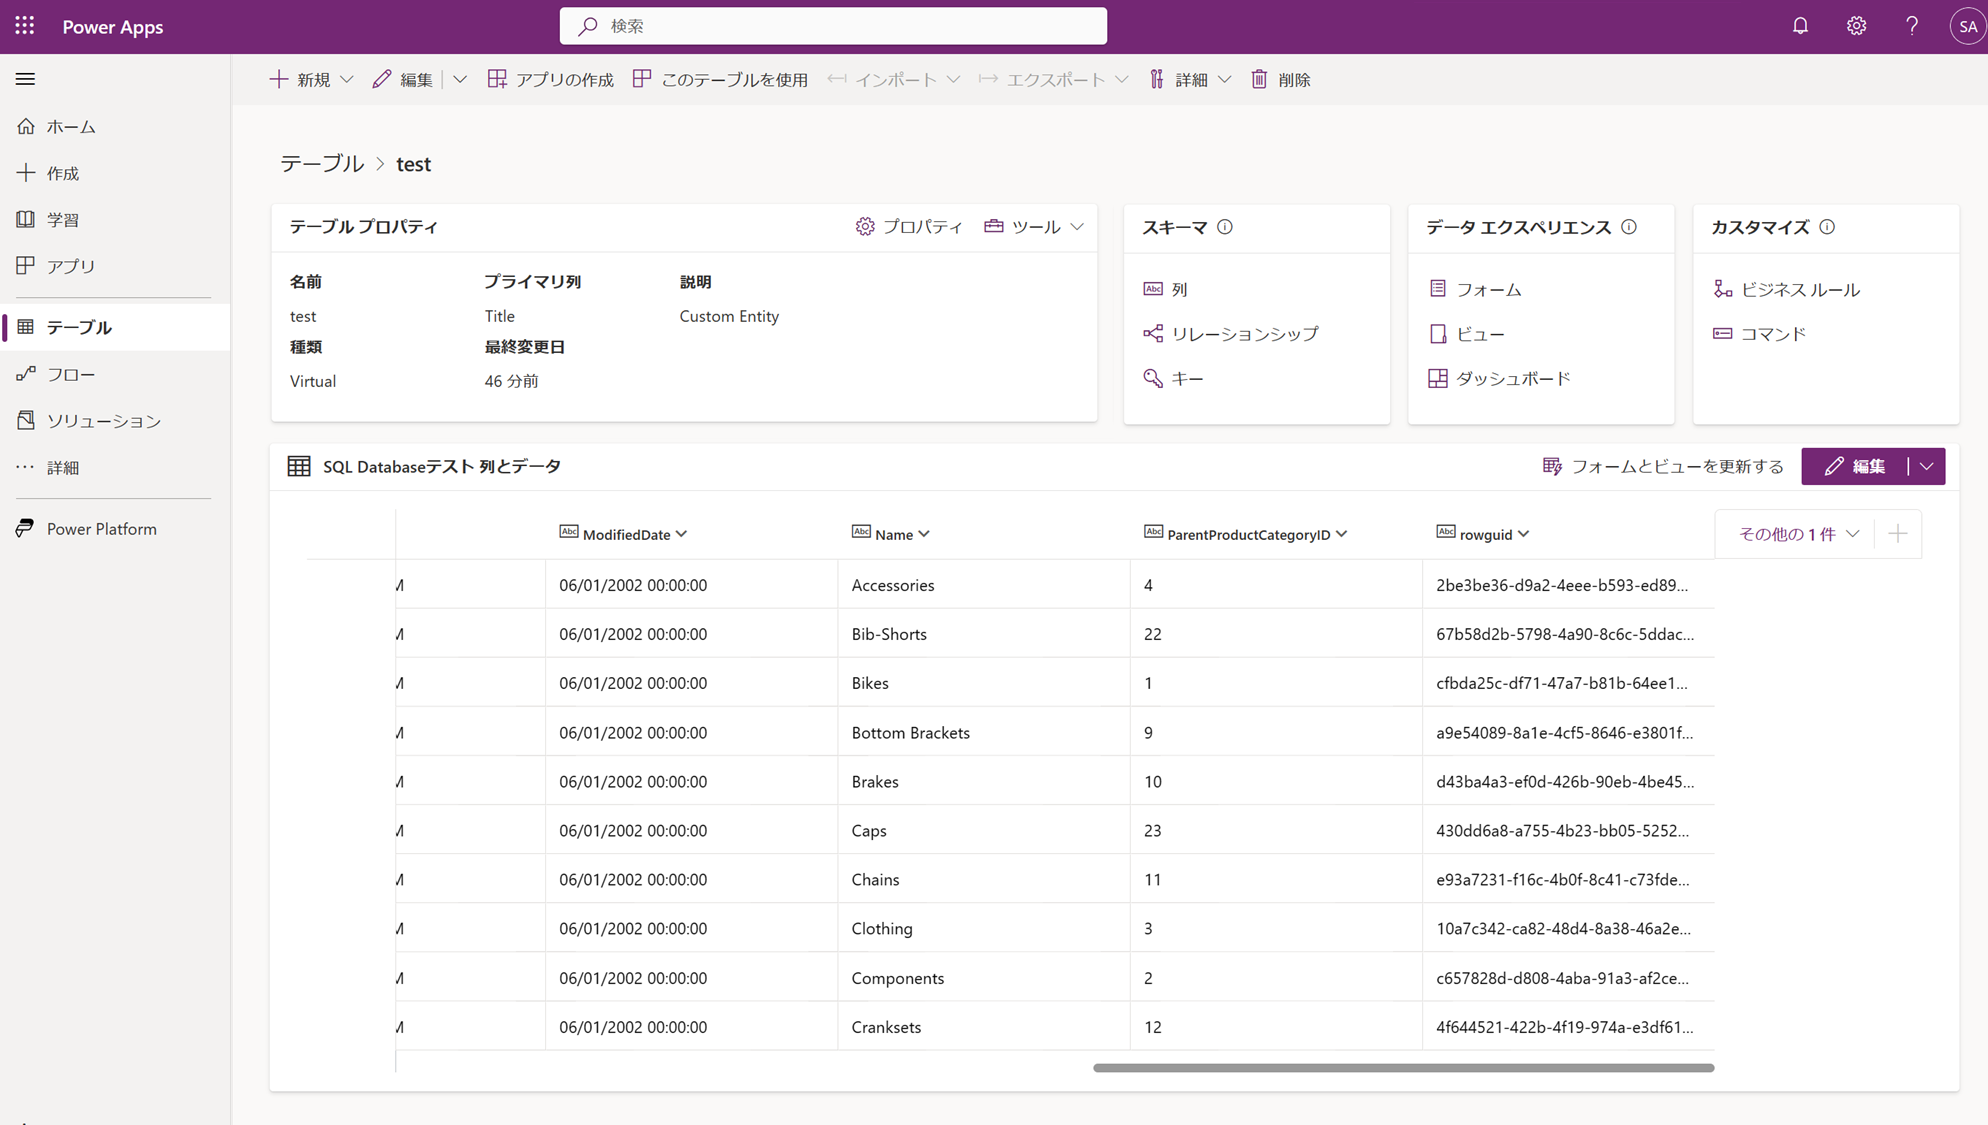Open the app launcher waffle icon
The height and width of the screenshot is (1125, 1988).
tap(25, 26)
